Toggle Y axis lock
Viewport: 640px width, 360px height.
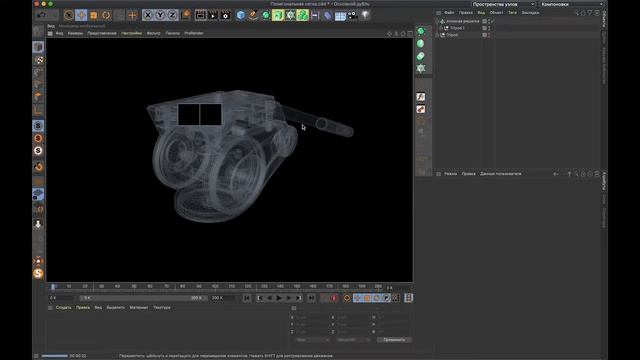(x=160, y=16)
